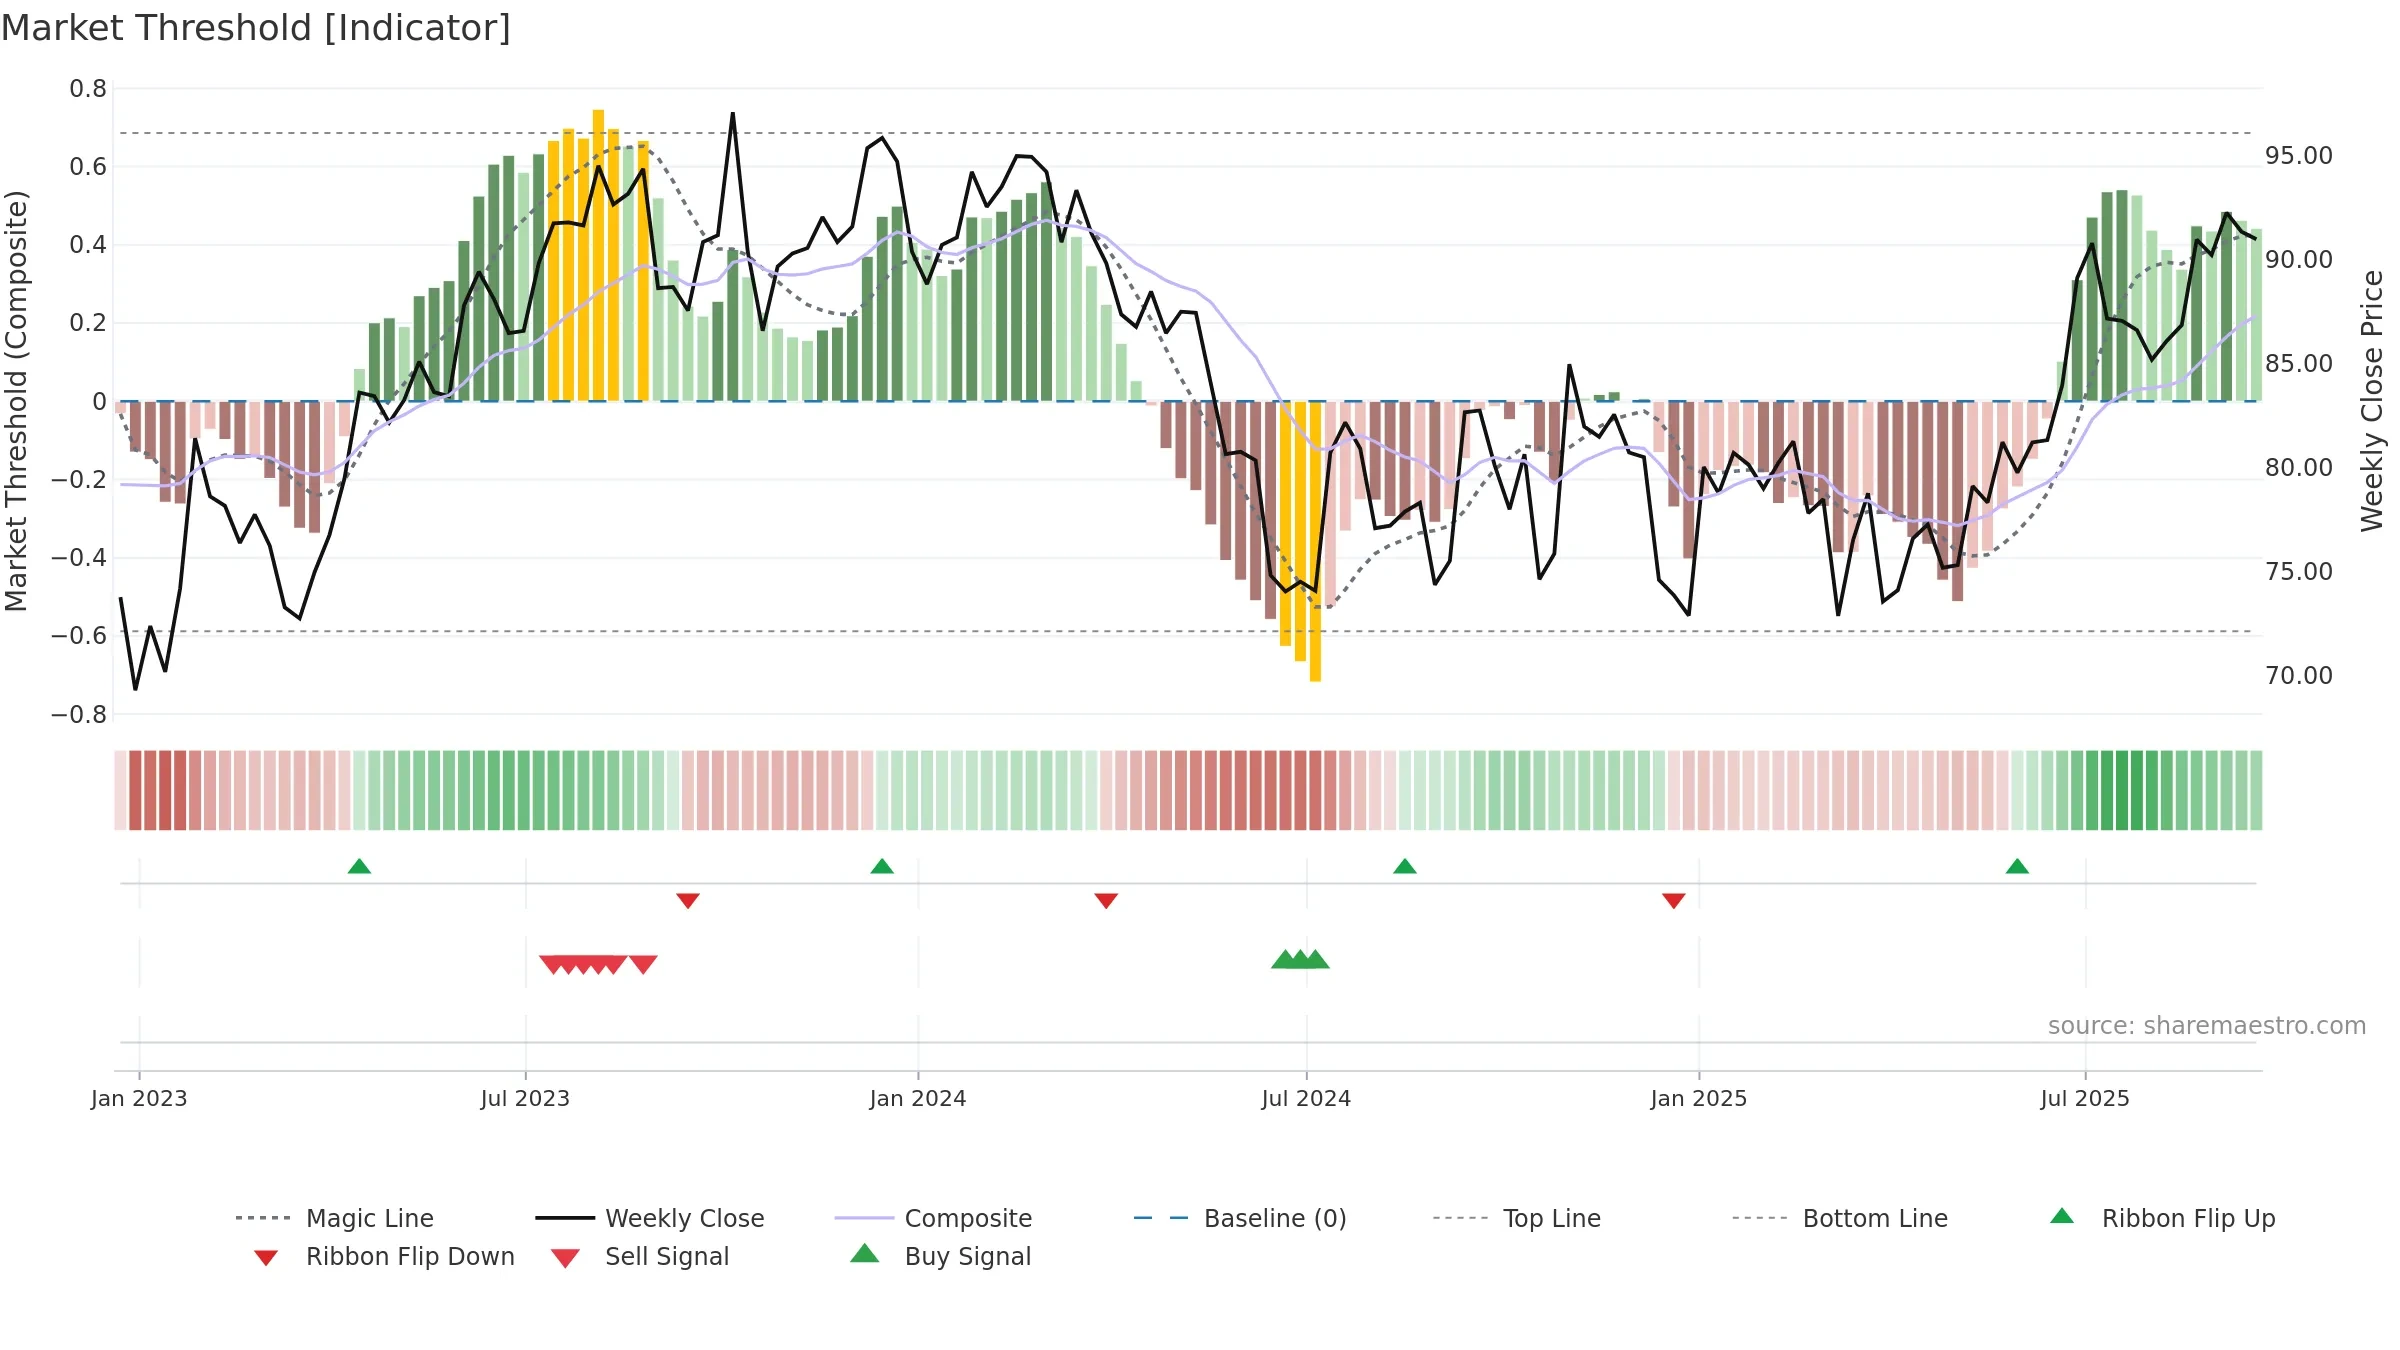
Task: Click the buy signal triangle cluster at Jul 2024
Action: point(1300,959)
